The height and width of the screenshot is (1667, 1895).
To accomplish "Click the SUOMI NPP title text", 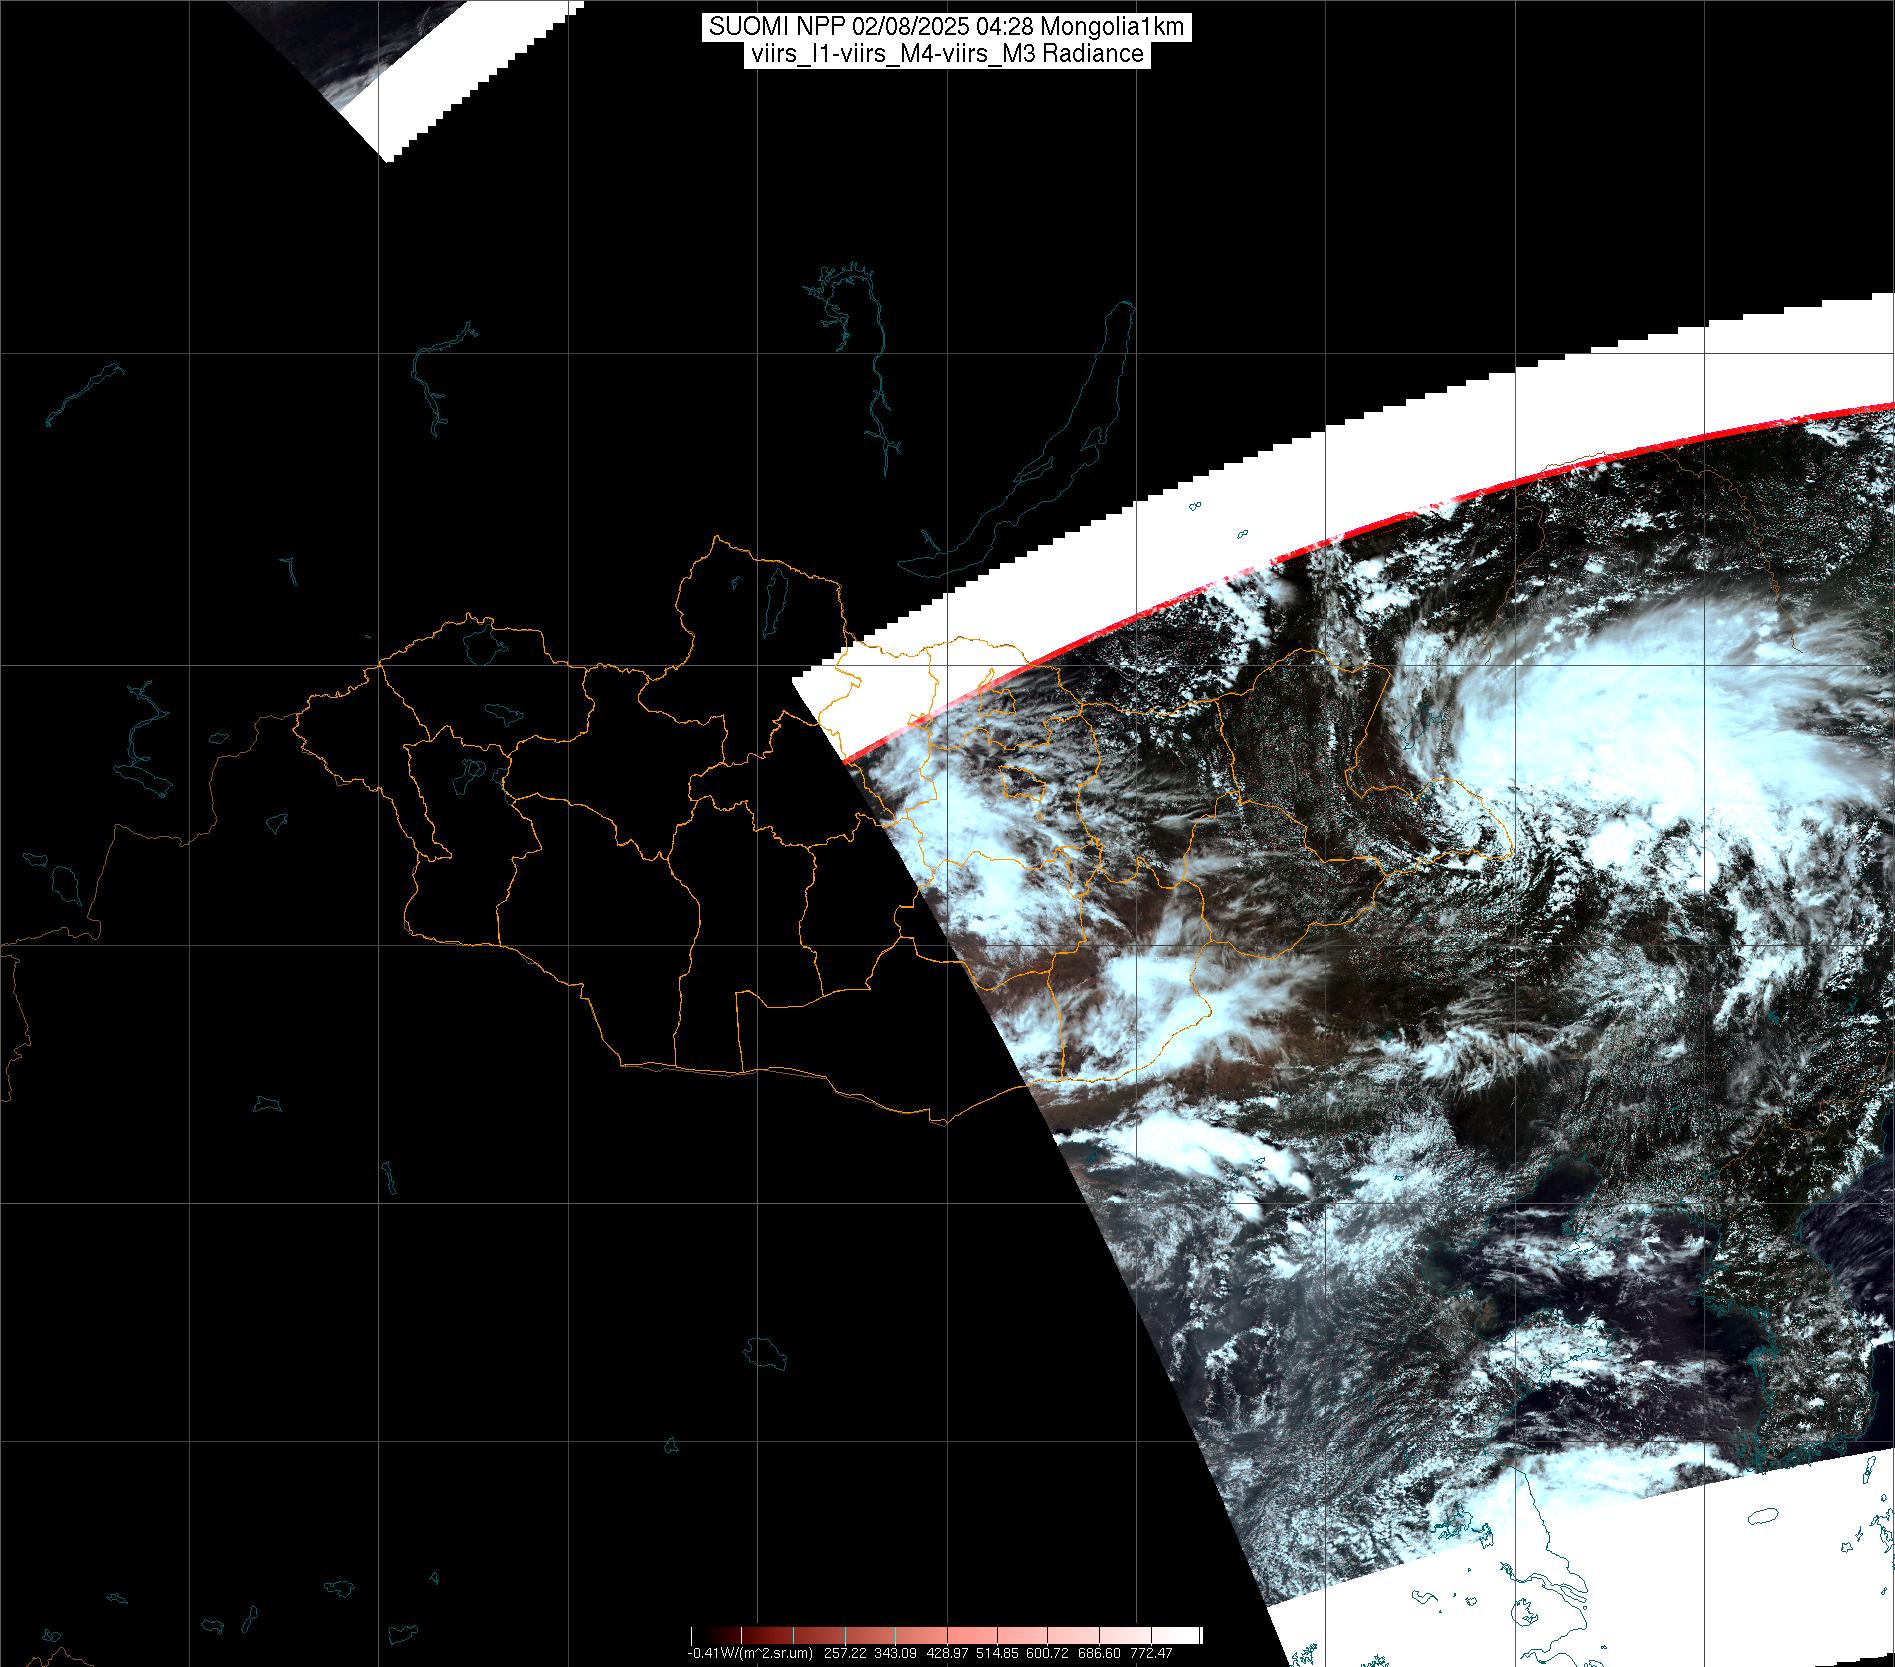I will pos(946,27).
